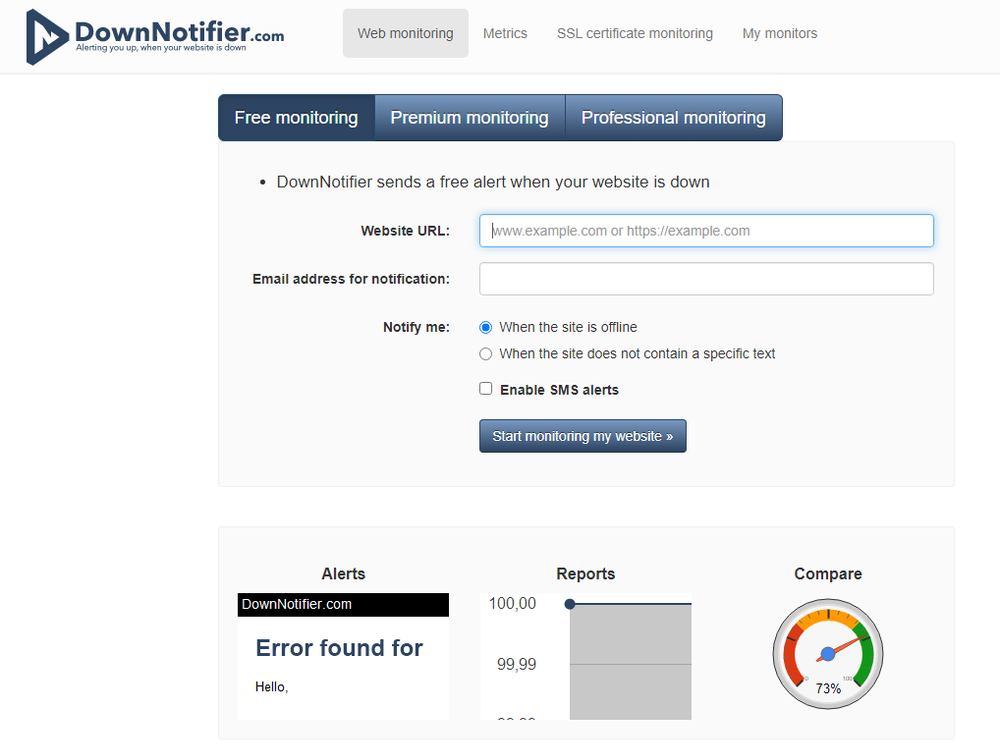Click the Alerts heading
The height and width of the screenshot is (755, 1000).
[x=343, y=574]
